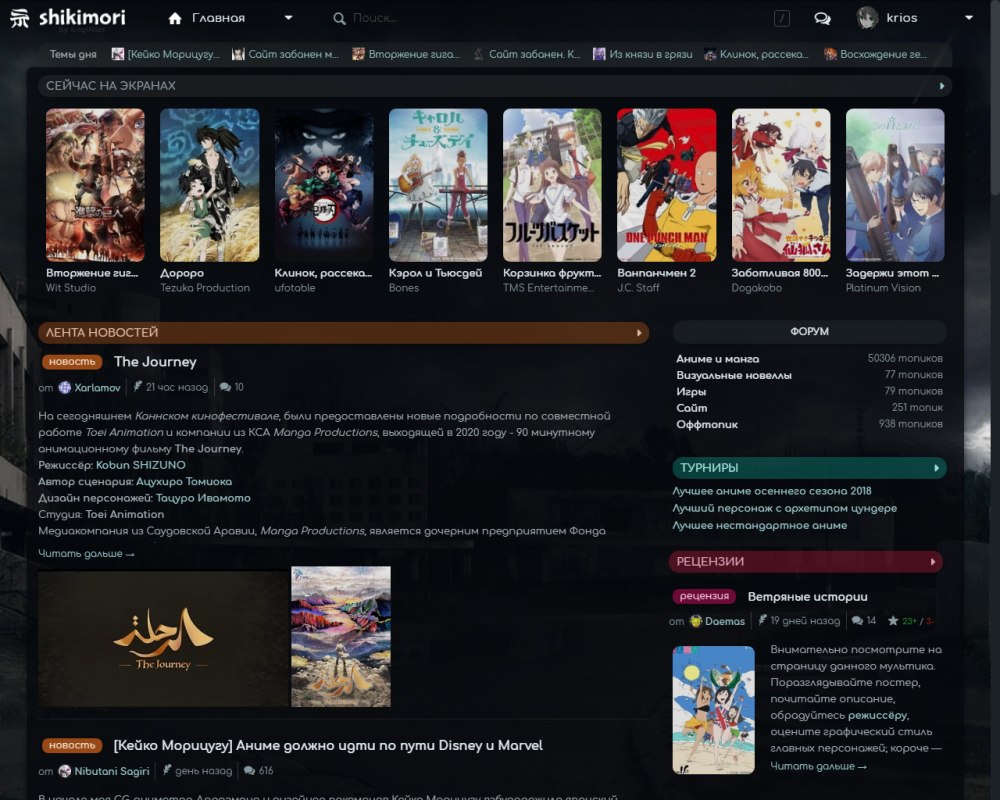This screenshot has height=800, width=1000.
Task: Click the Platinum Vision studio name
Action: click(x=883, y=288)
